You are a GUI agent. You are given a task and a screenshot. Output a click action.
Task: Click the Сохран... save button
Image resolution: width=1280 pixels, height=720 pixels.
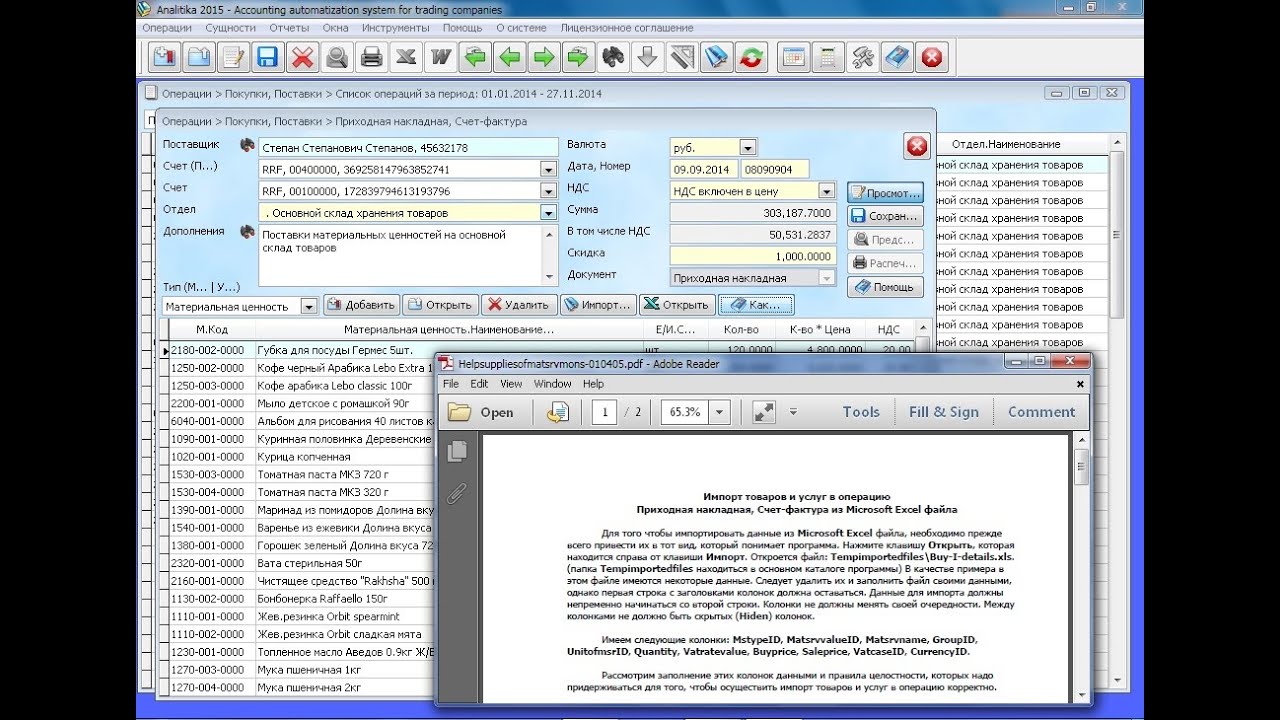[885, 216]
